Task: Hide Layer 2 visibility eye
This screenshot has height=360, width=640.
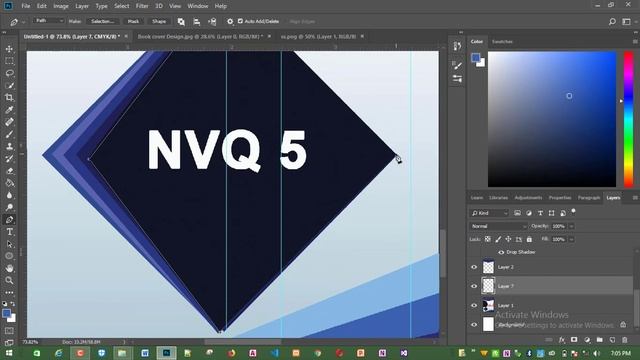Action: pos(474,267)
